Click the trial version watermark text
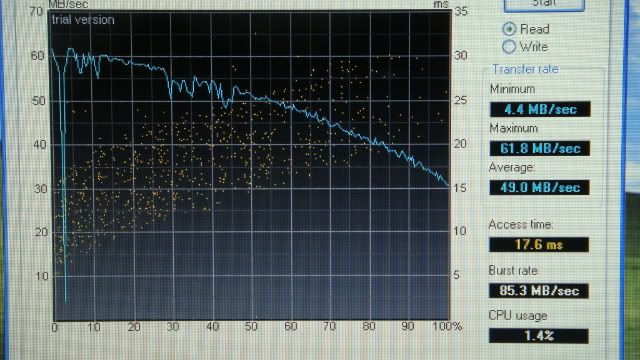Image resolution: width=640 pixels, height=360 pixels. pos(83,20)
